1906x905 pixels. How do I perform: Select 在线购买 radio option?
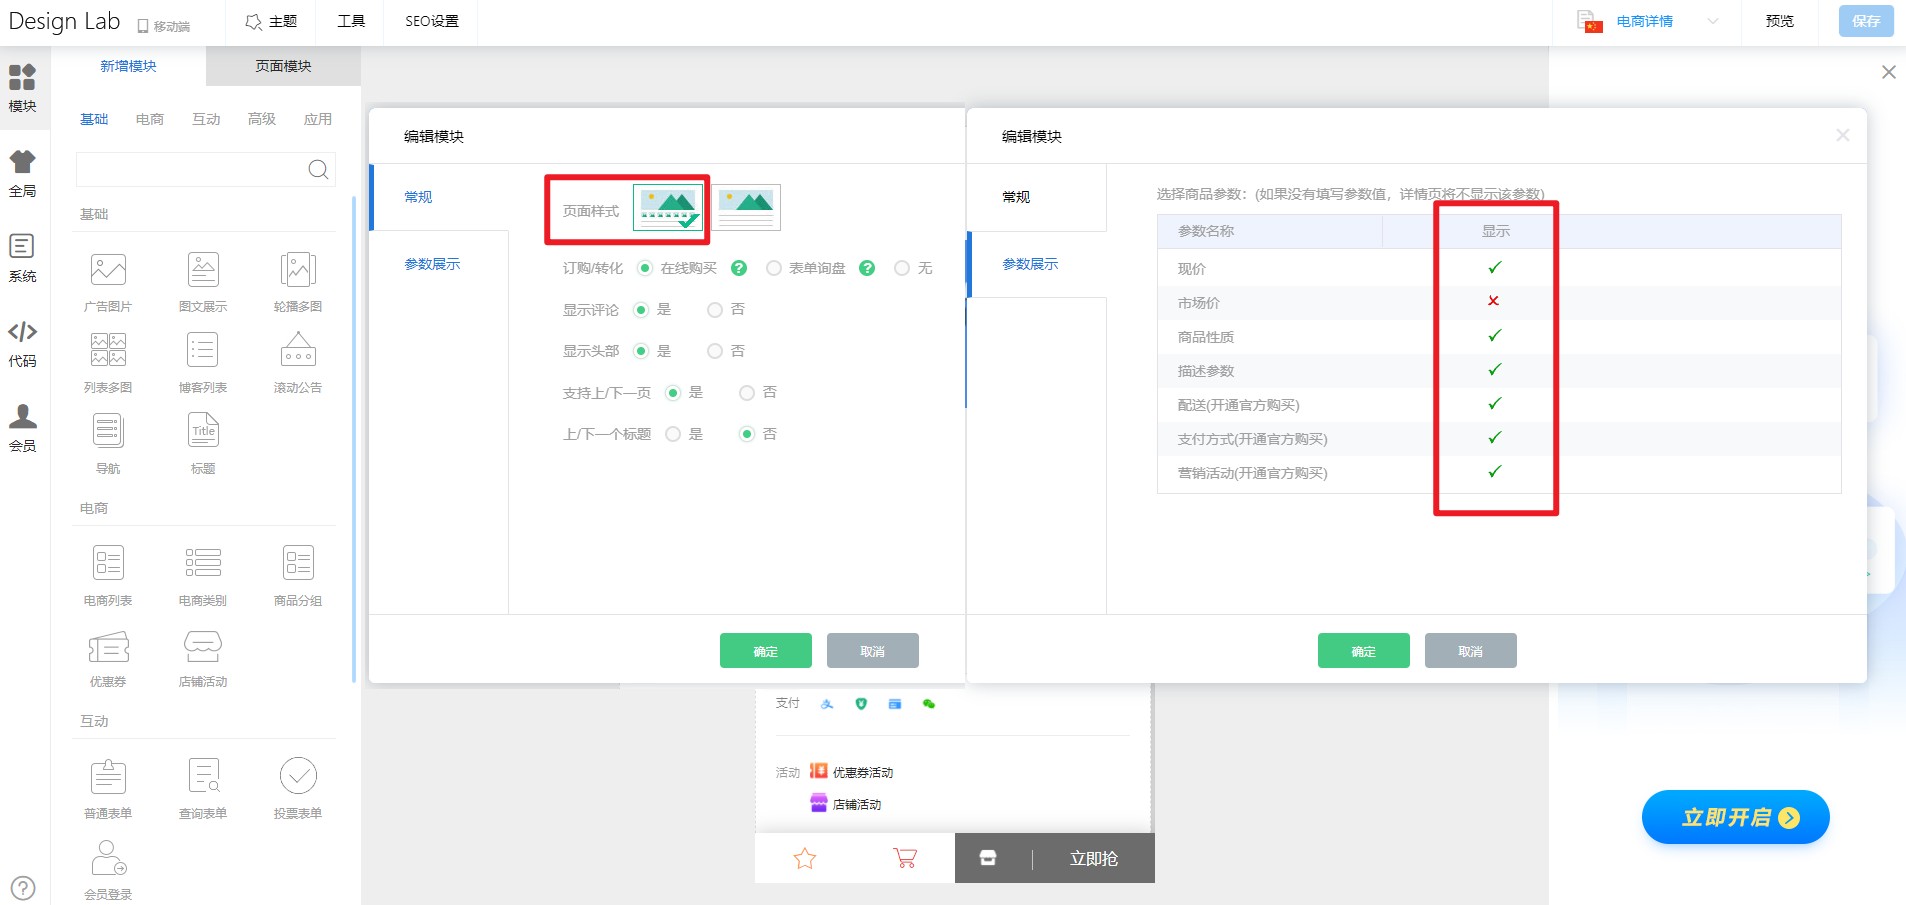(645, 268)
